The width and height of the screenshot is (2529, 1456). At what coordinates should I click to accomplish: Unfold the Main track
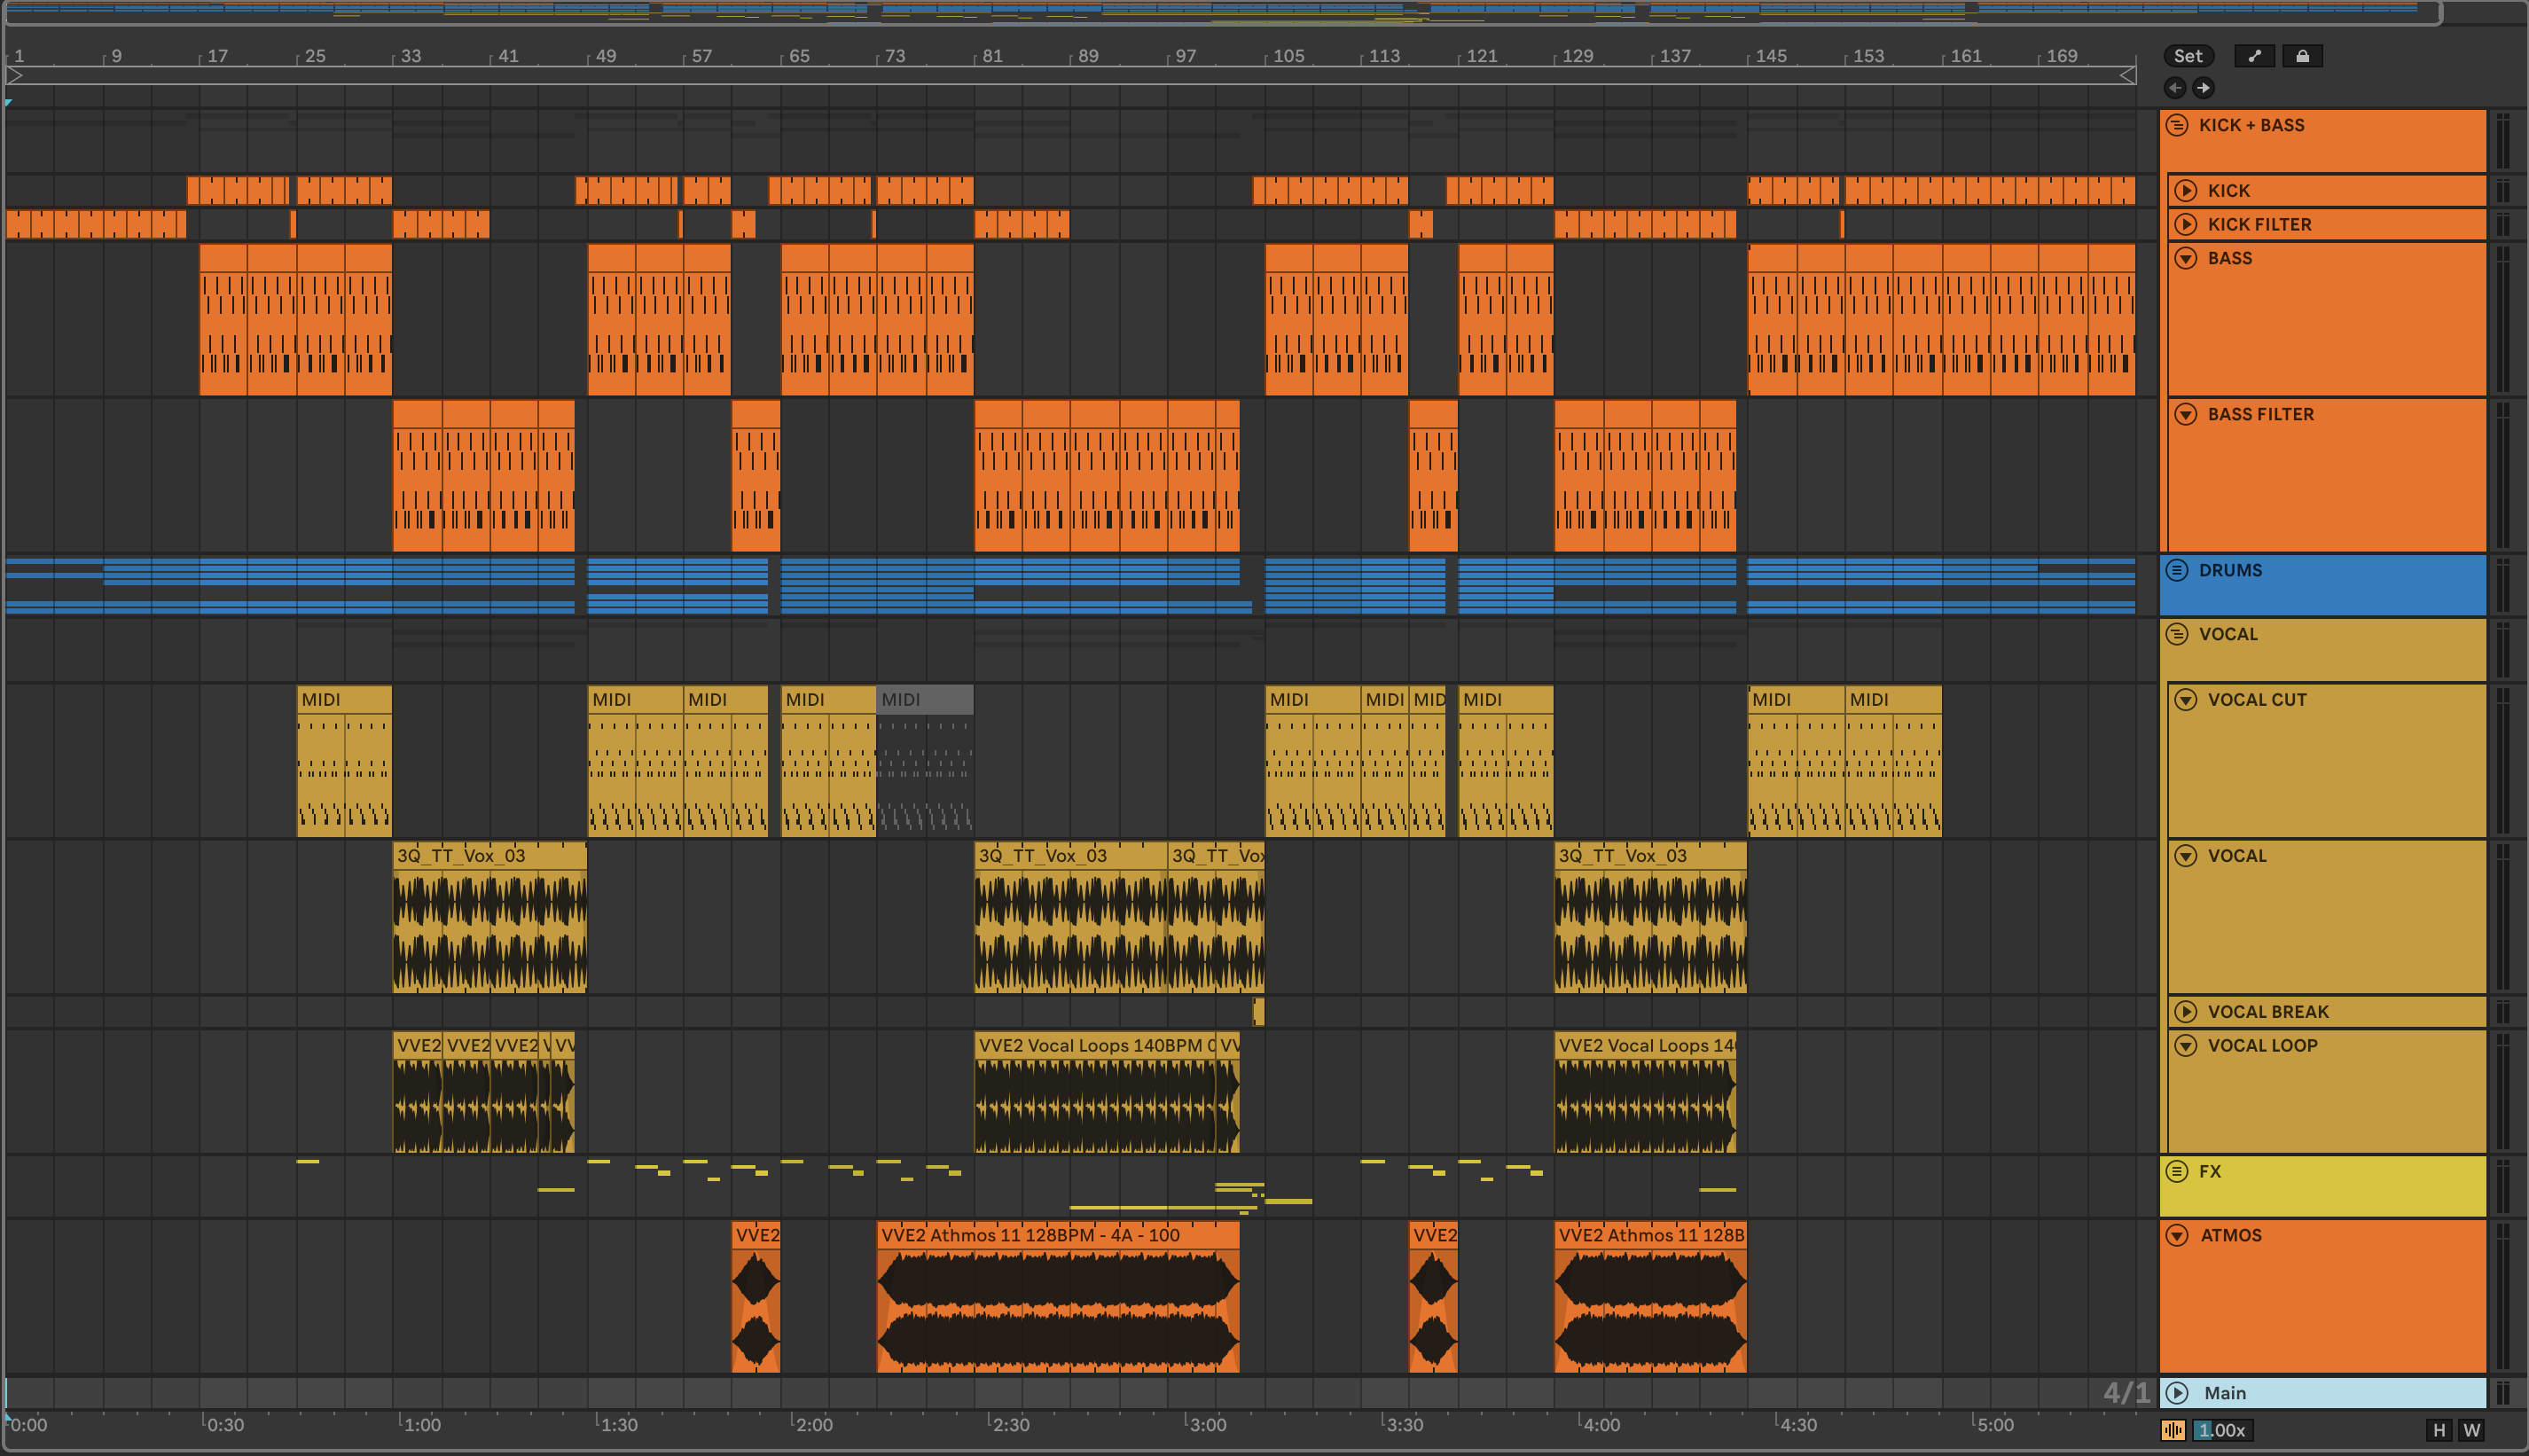(x=2177, y=1393)
